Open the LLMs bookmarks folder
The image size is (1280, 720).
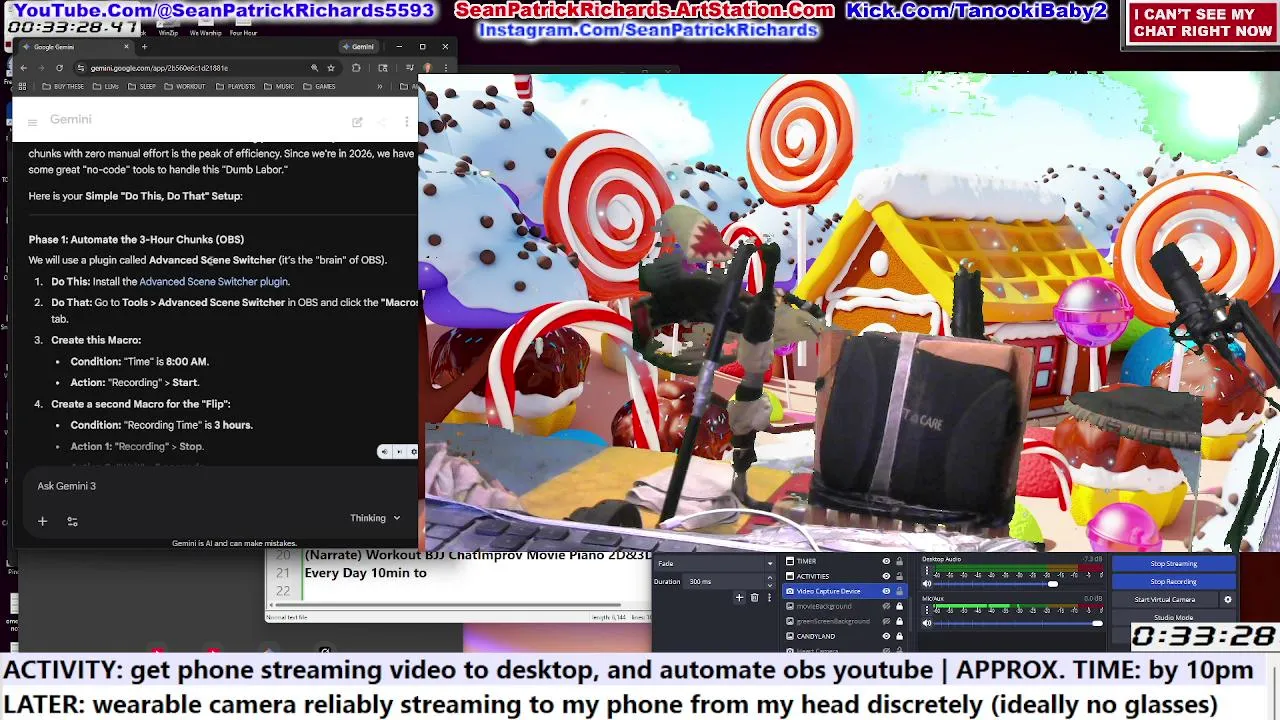point(105,86)
